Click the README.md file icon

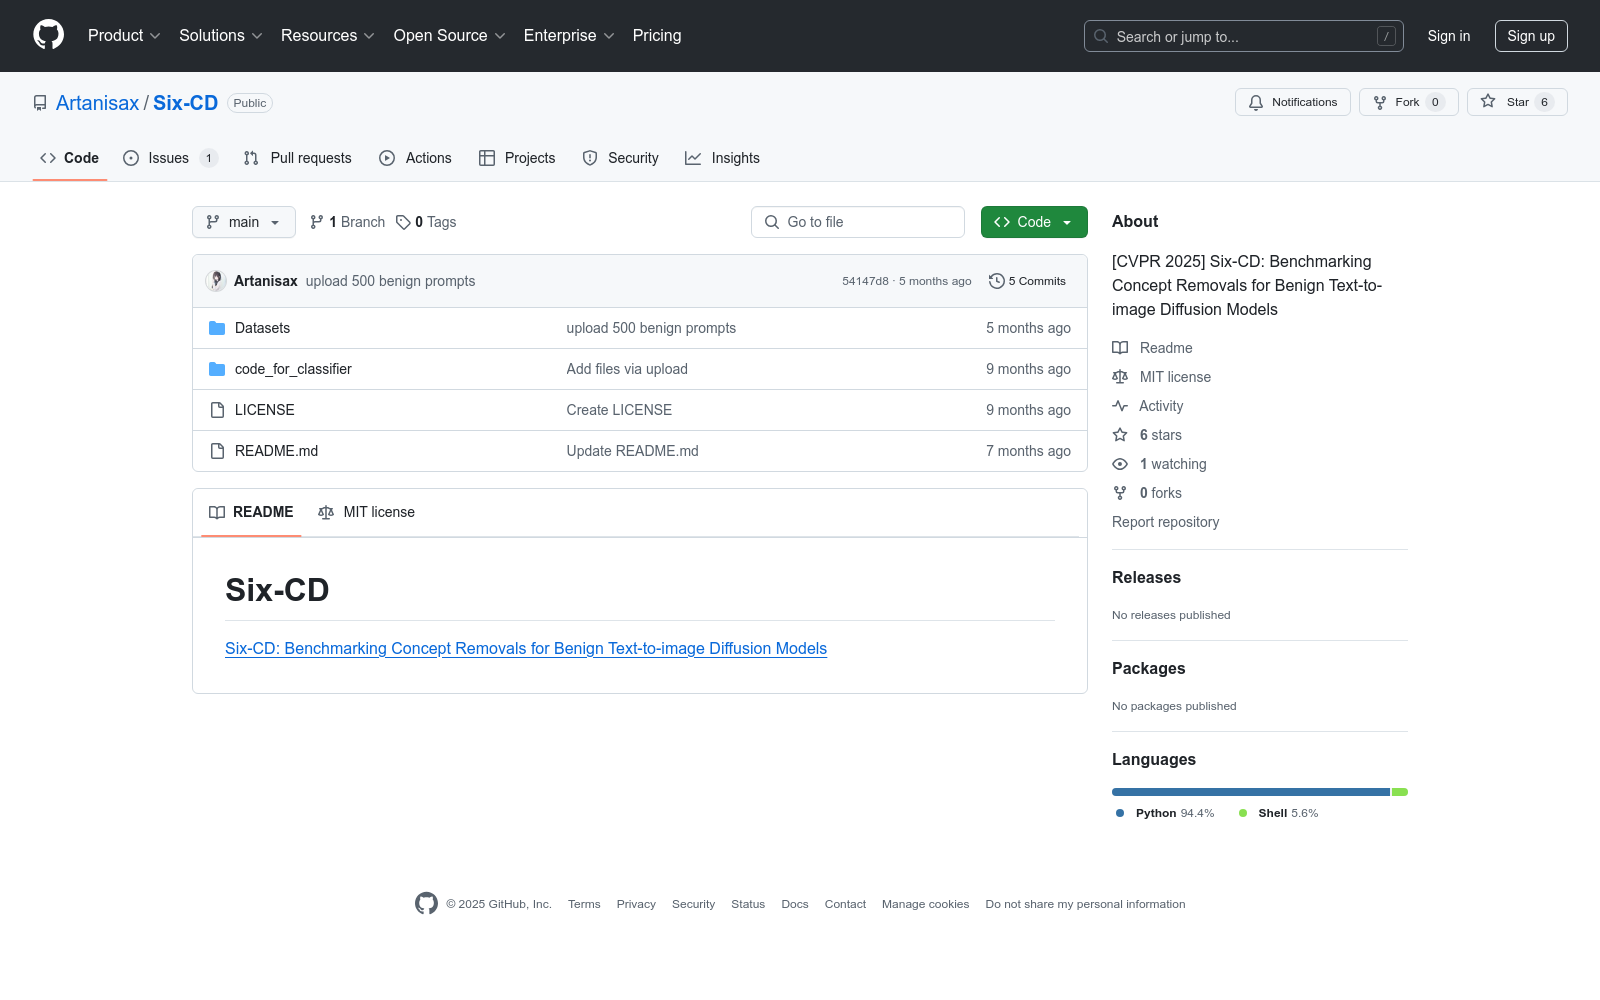217,451
